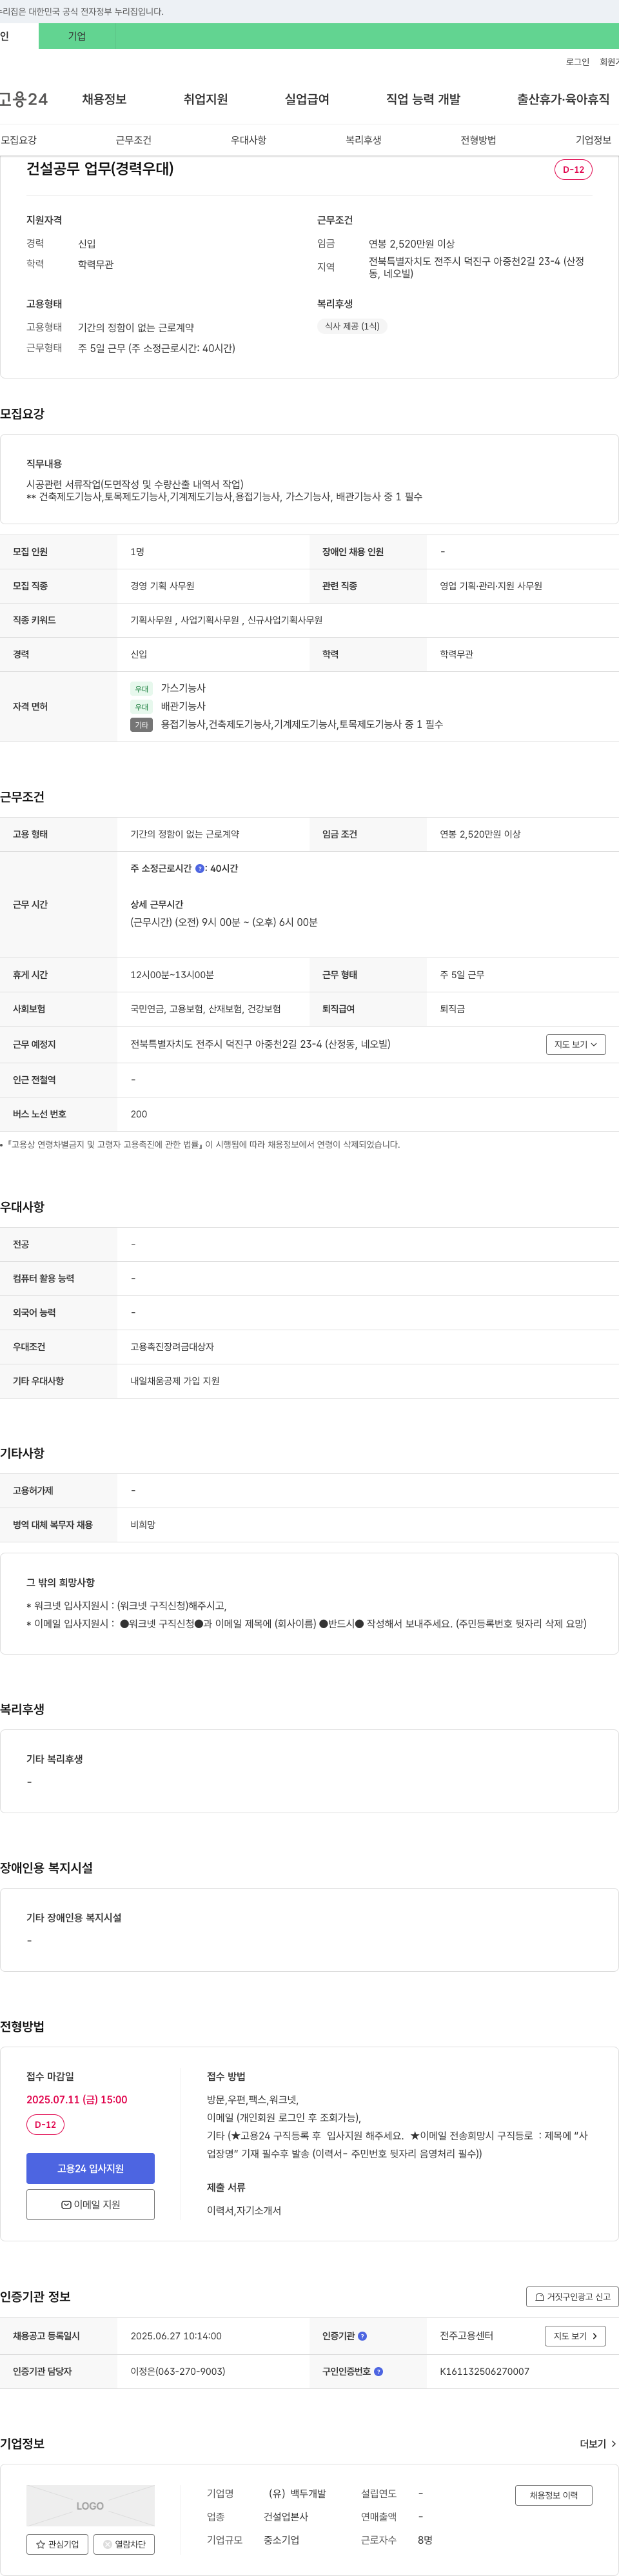Jump to 모집요강 section tab
The width and height of the screenshot is (619, 2576).
click(x=18, y=140)
